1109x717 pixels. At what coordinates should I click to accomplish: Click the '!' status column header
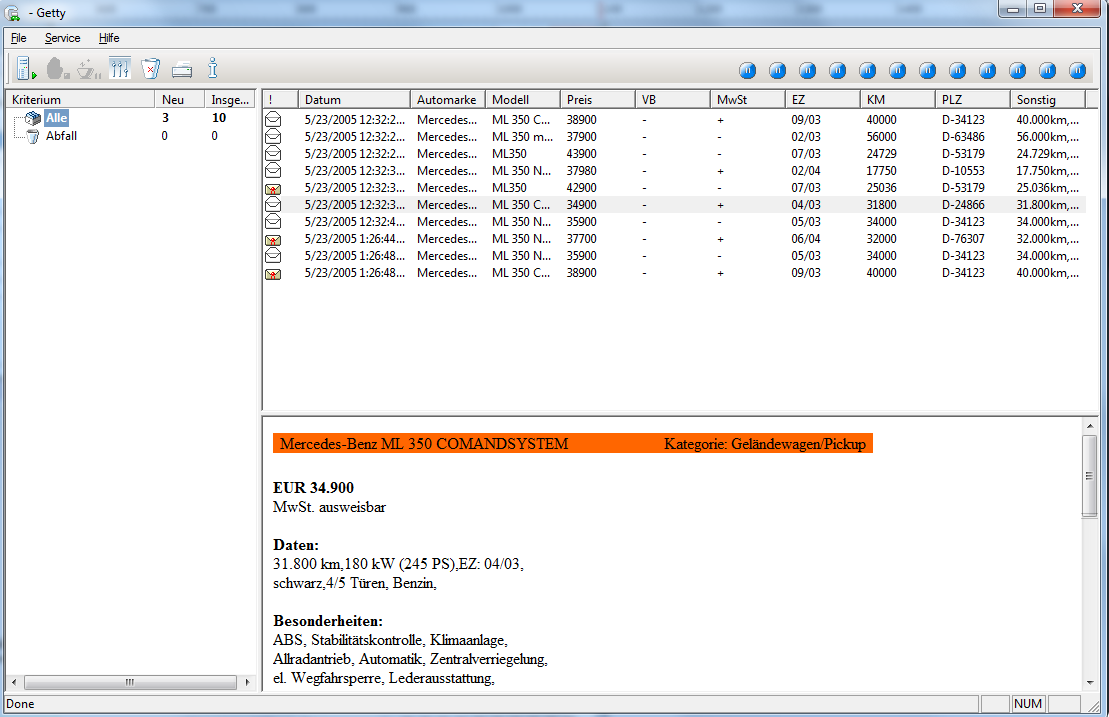pos(281,100)
